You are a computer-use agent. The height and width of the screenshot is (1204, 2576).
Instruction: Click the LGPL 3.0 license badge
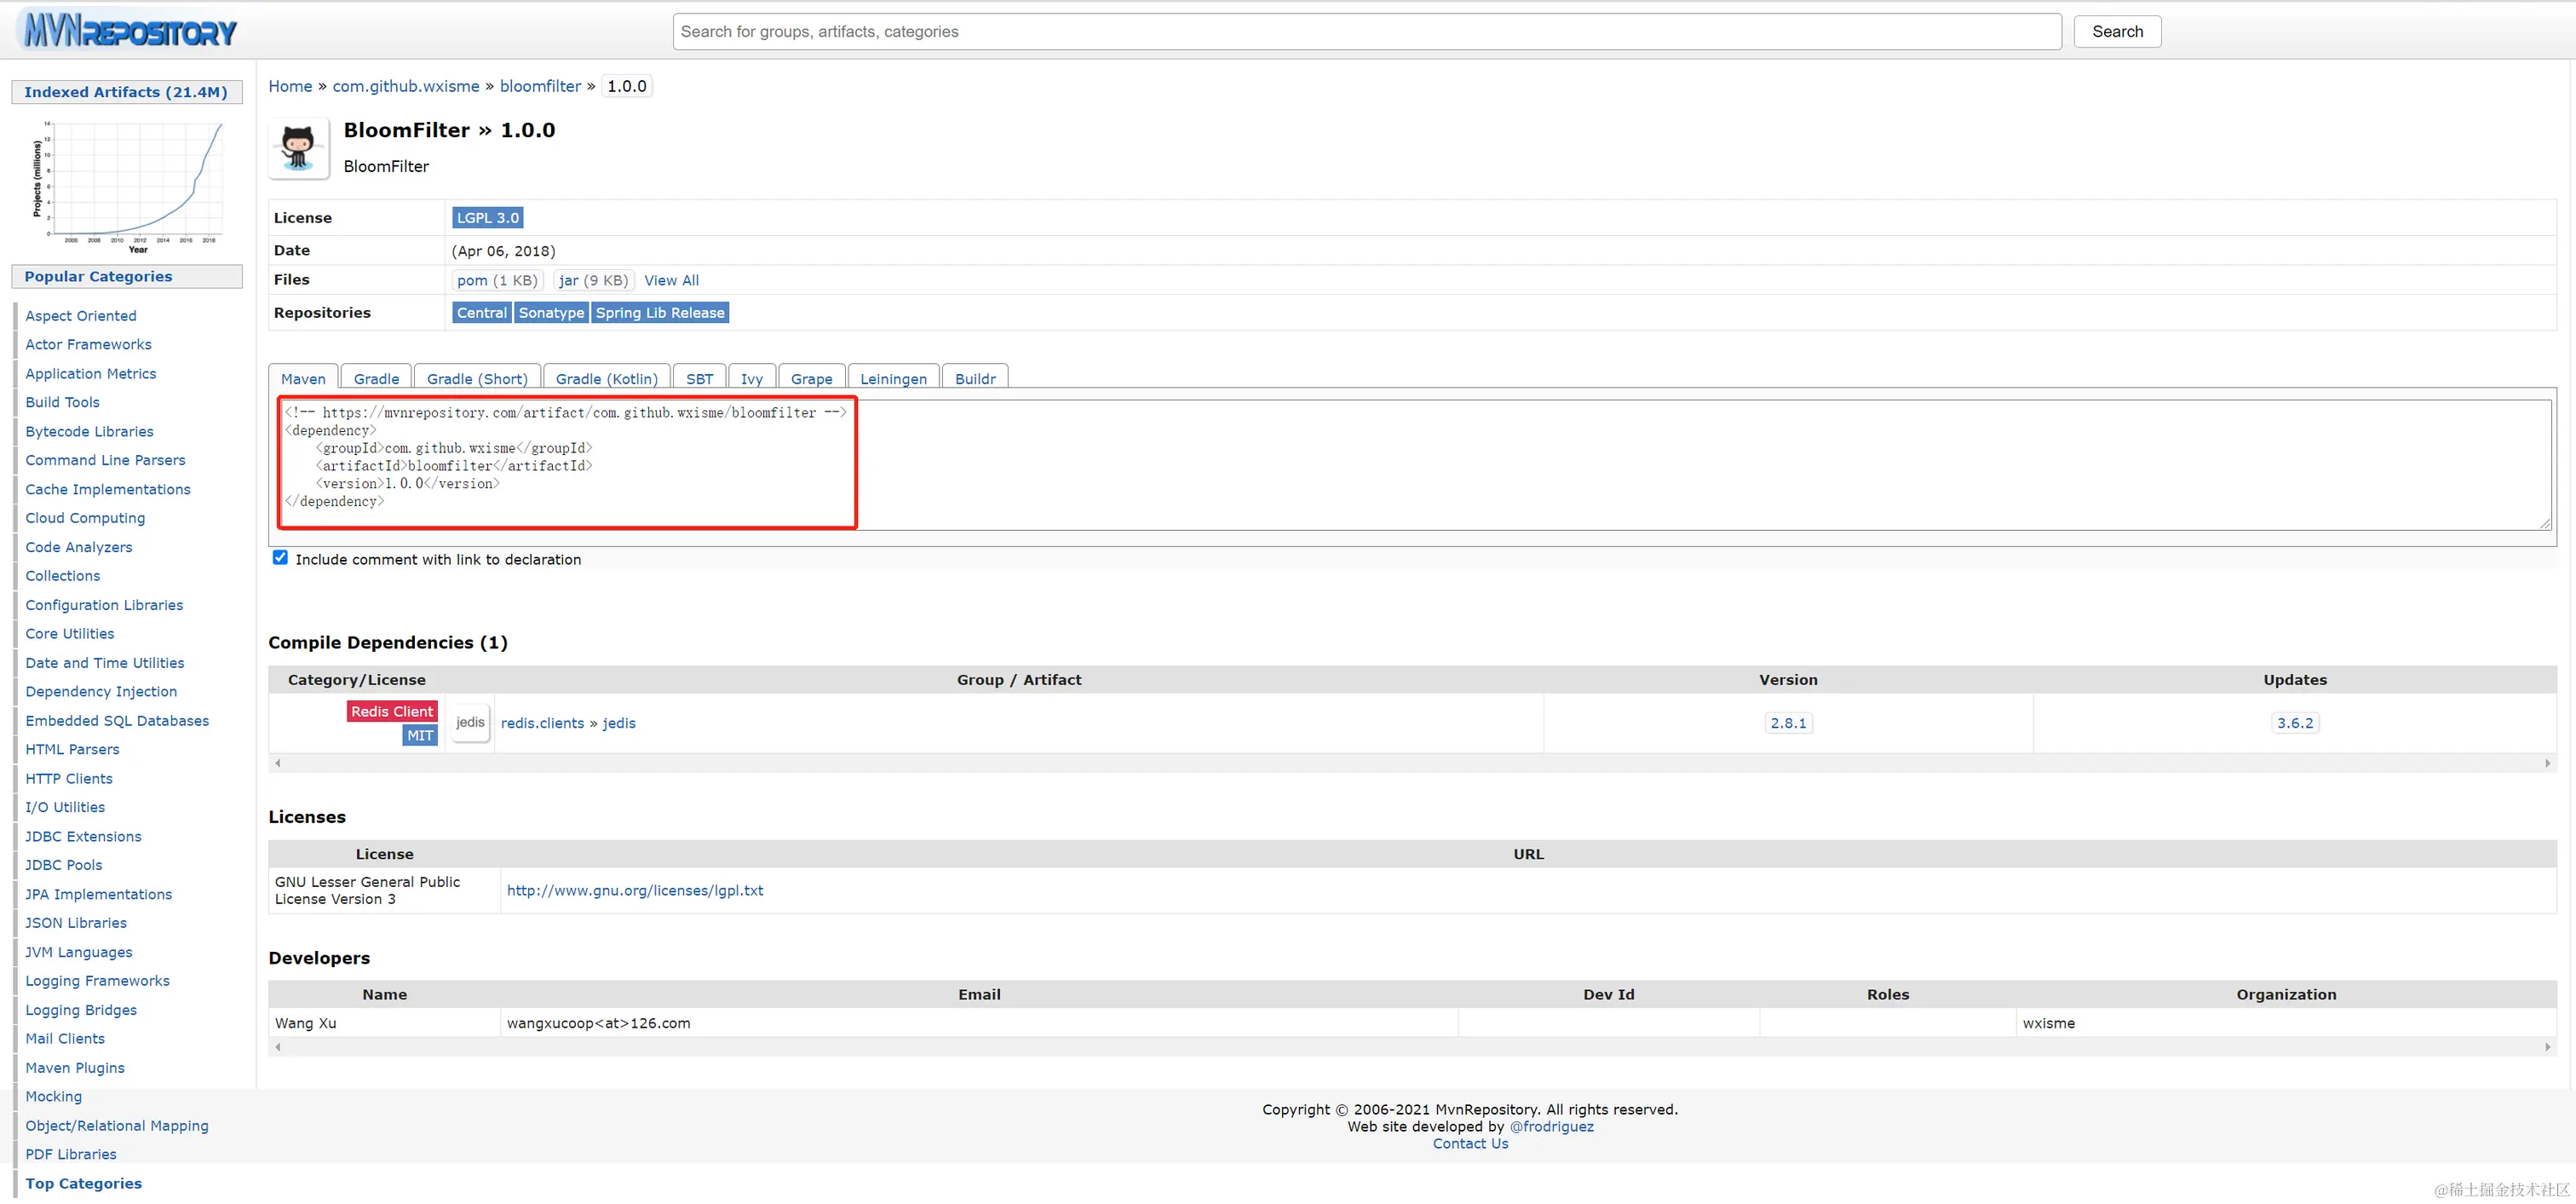(x=487, y=218)
